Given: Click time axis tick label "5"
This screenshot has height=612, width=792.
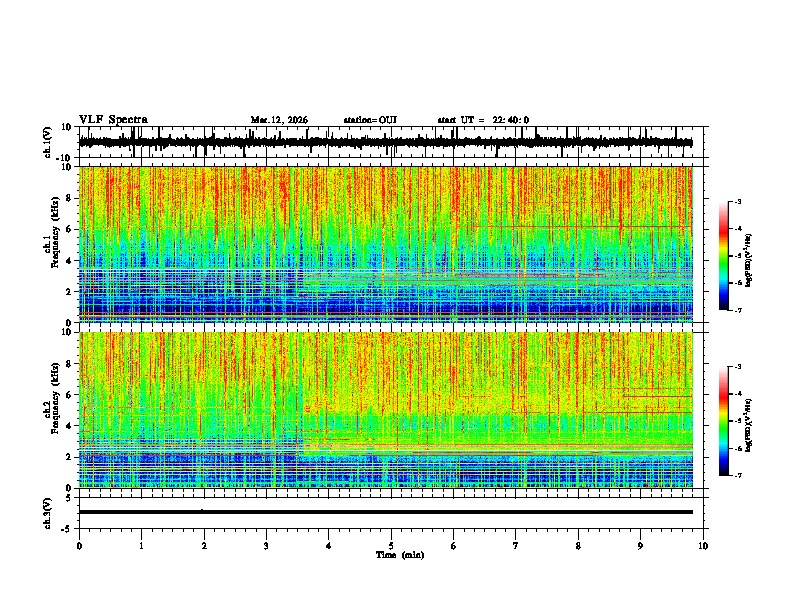Looking at the screenshot, I should 391,546.
